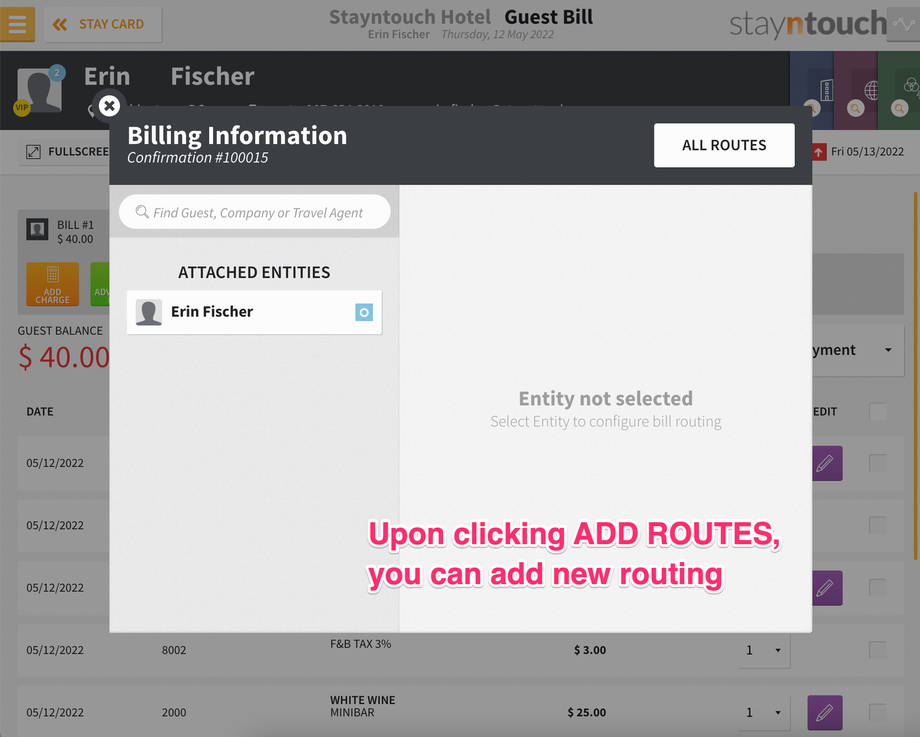Click the DATE column header
The height and width of the screenshot is (737, 920).
(x=40, y=412)
